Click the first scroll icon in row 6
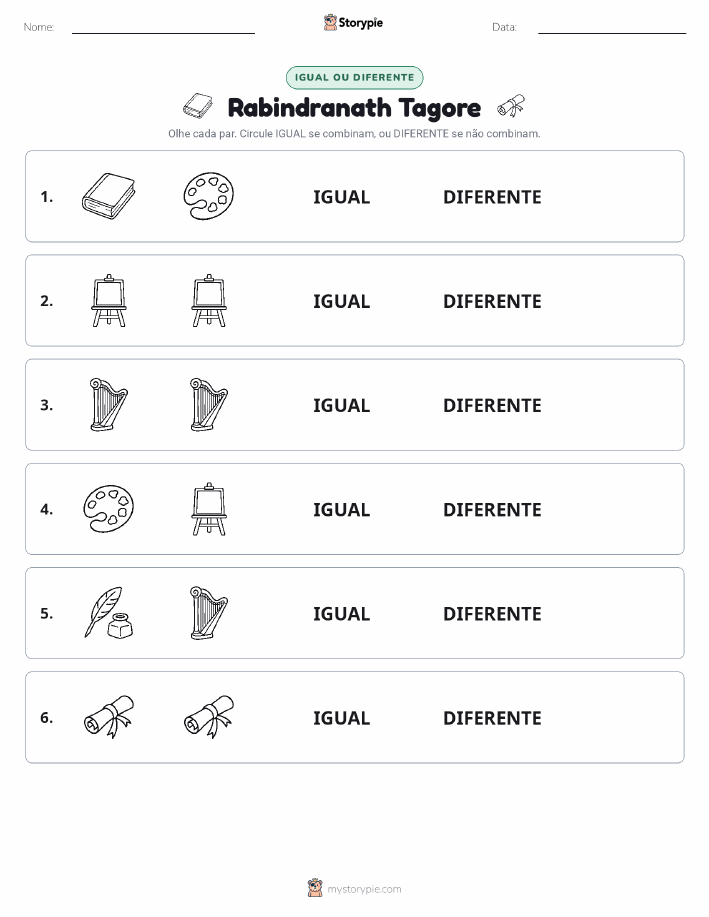 point(109,717)
